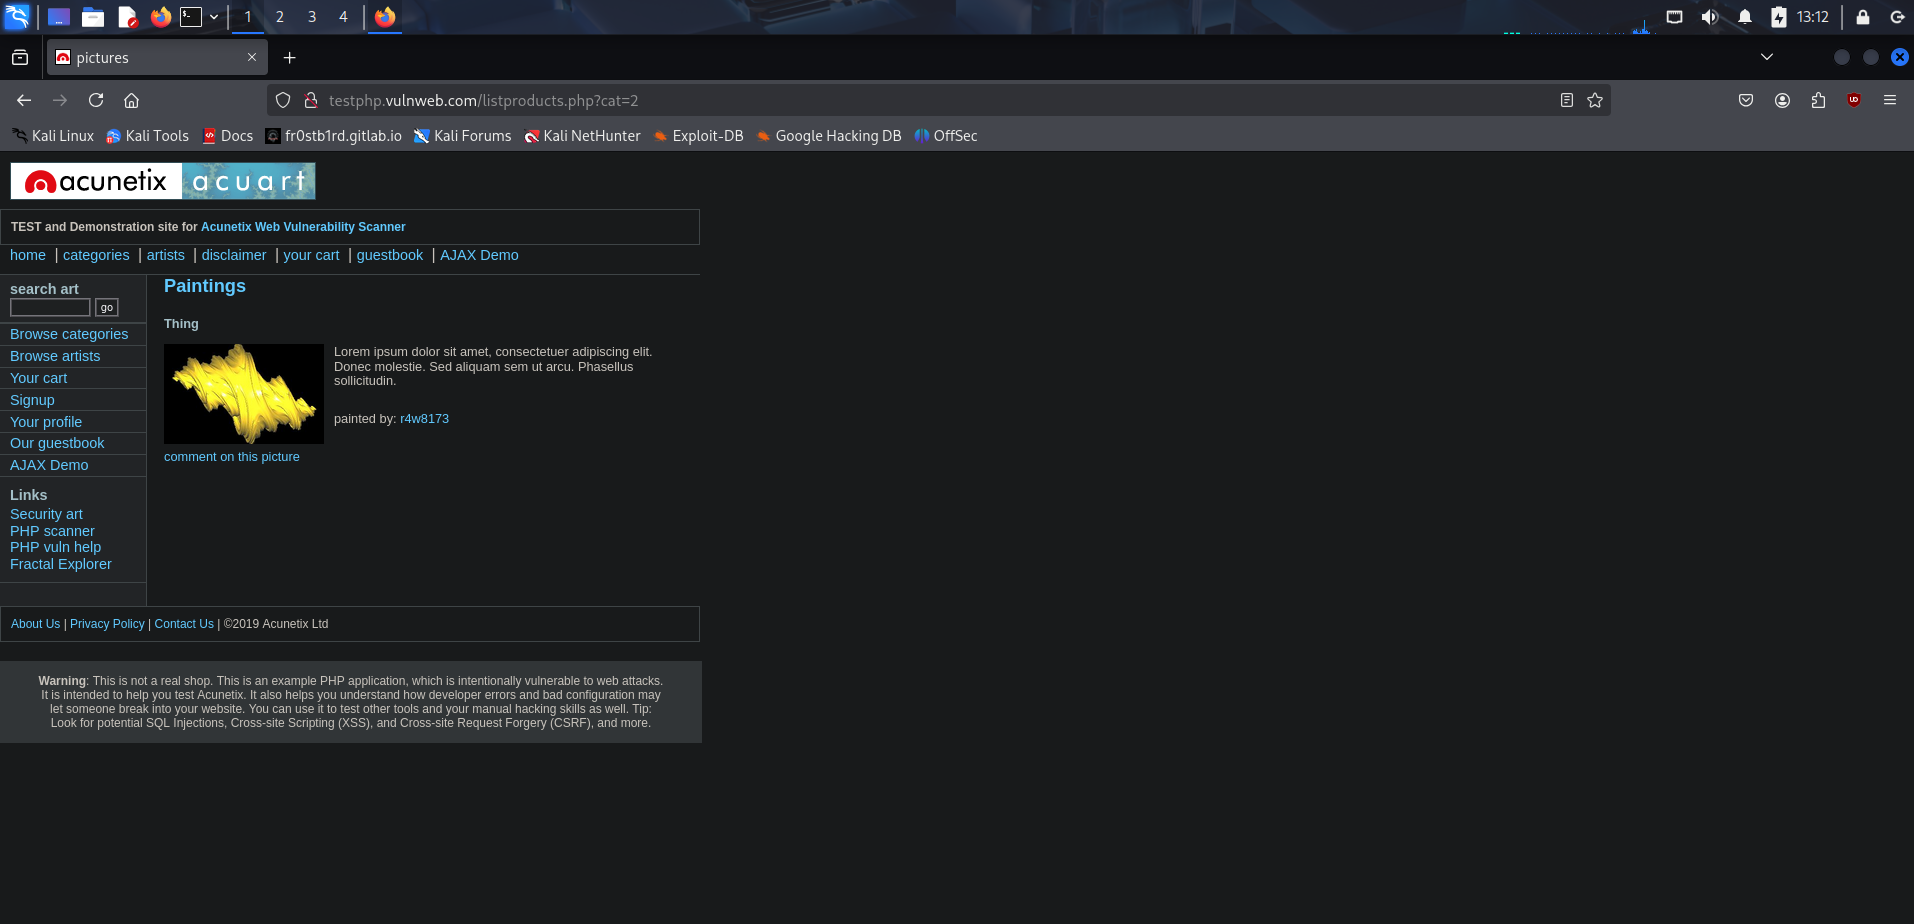The height and width of the screenshot is (924, 1914).
Task: Open the Kali applications menu icon
Action: [17, 17]
